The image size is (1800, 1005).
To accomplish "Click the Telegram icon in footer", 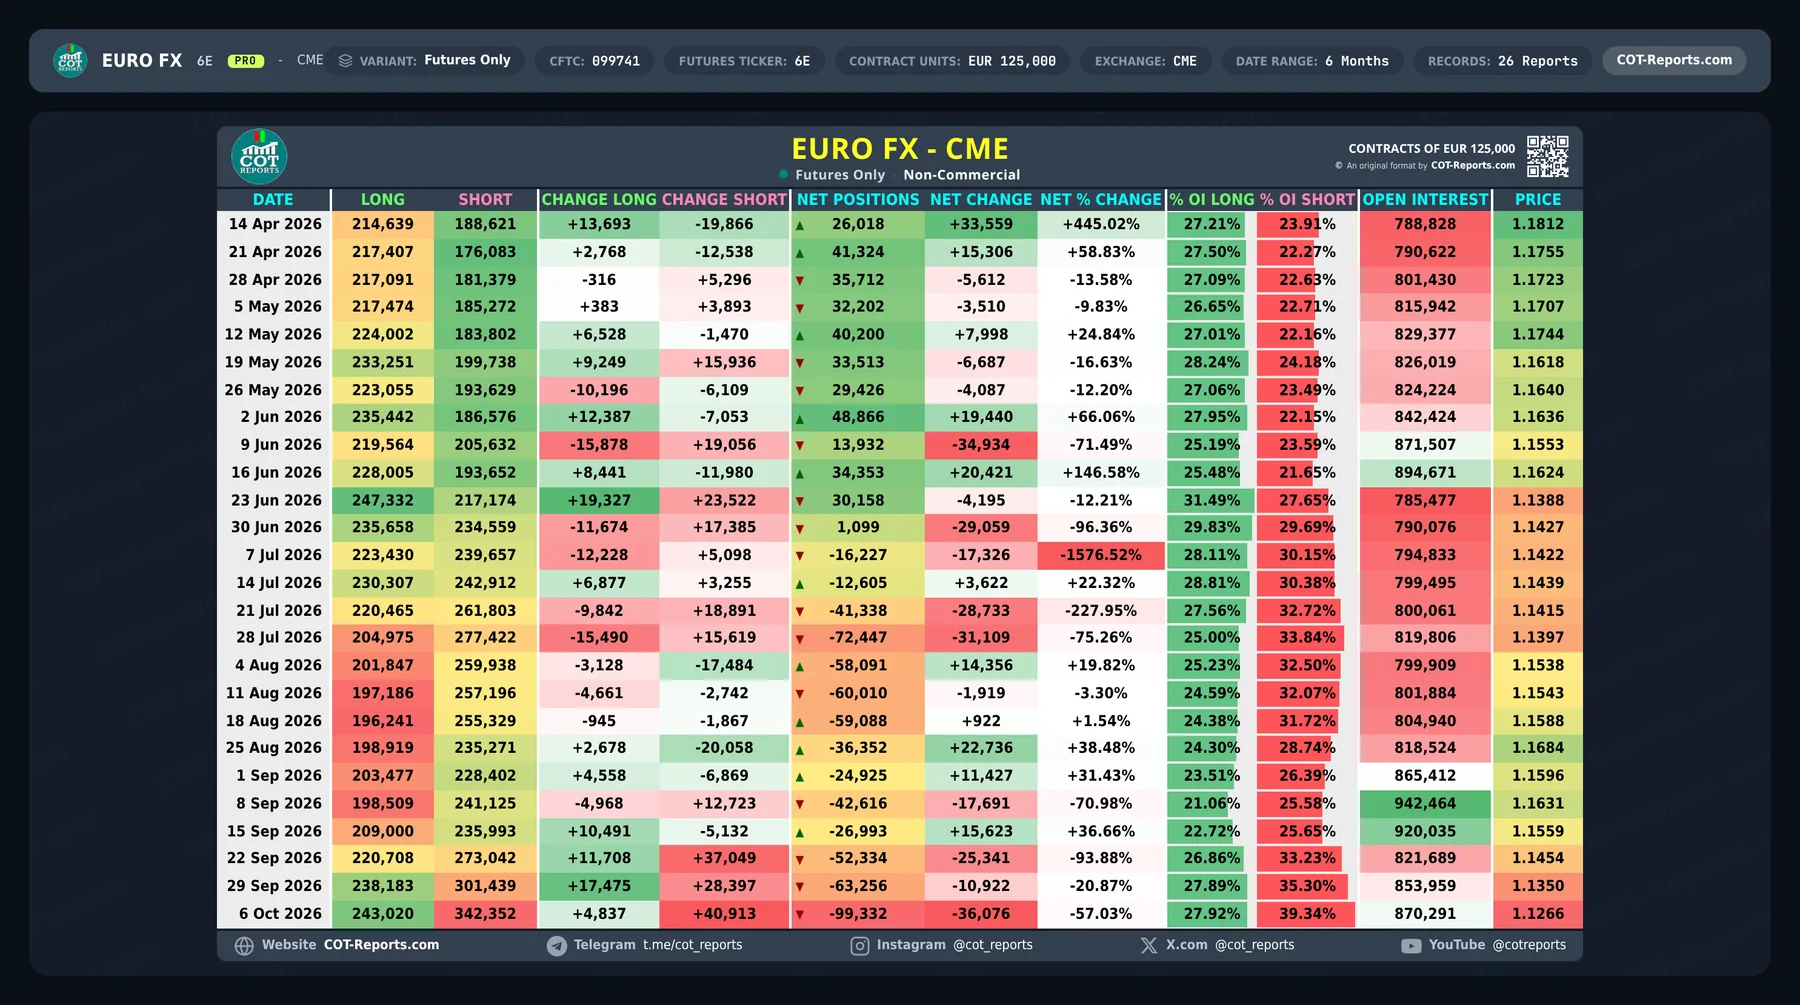I will (x=557, y=946).
